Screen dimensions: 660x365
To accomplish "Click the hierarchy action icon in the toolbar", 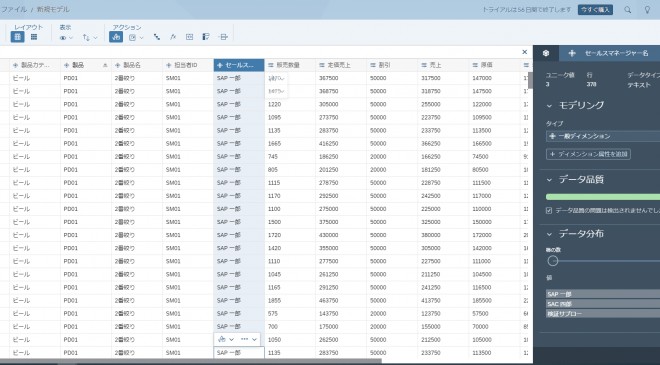I will pyautogui.click(x=157, y=37).
